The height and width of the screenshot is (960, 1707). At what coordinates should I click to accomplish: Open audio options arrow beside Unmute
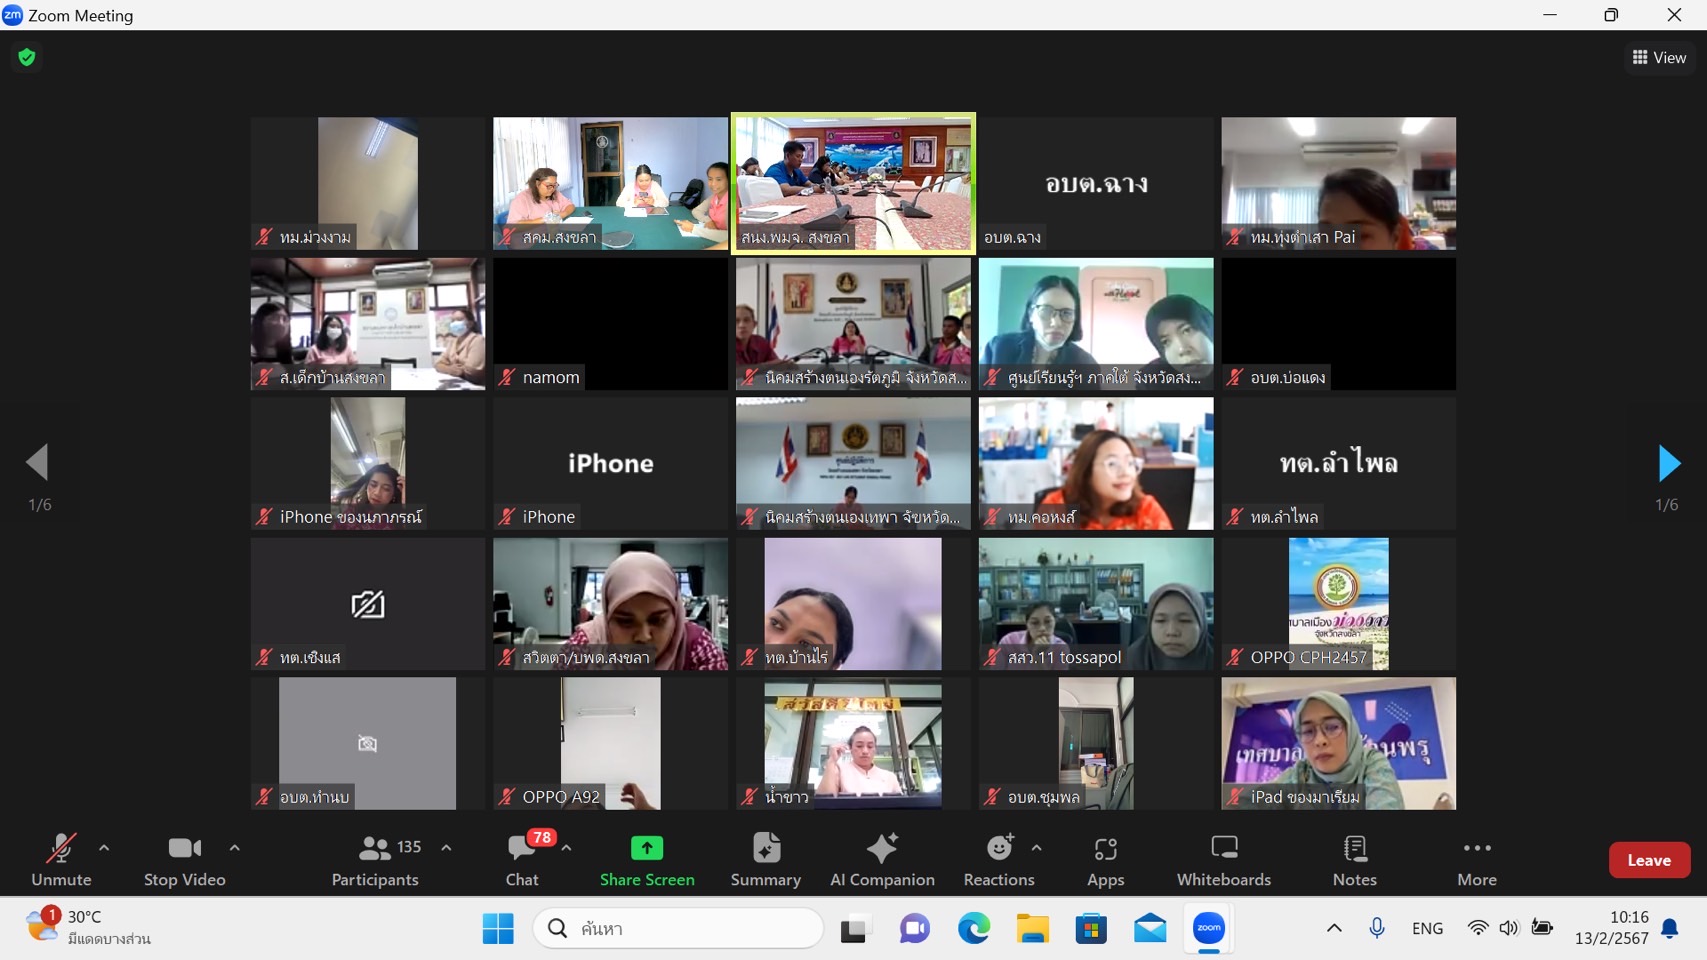point(104,848)
